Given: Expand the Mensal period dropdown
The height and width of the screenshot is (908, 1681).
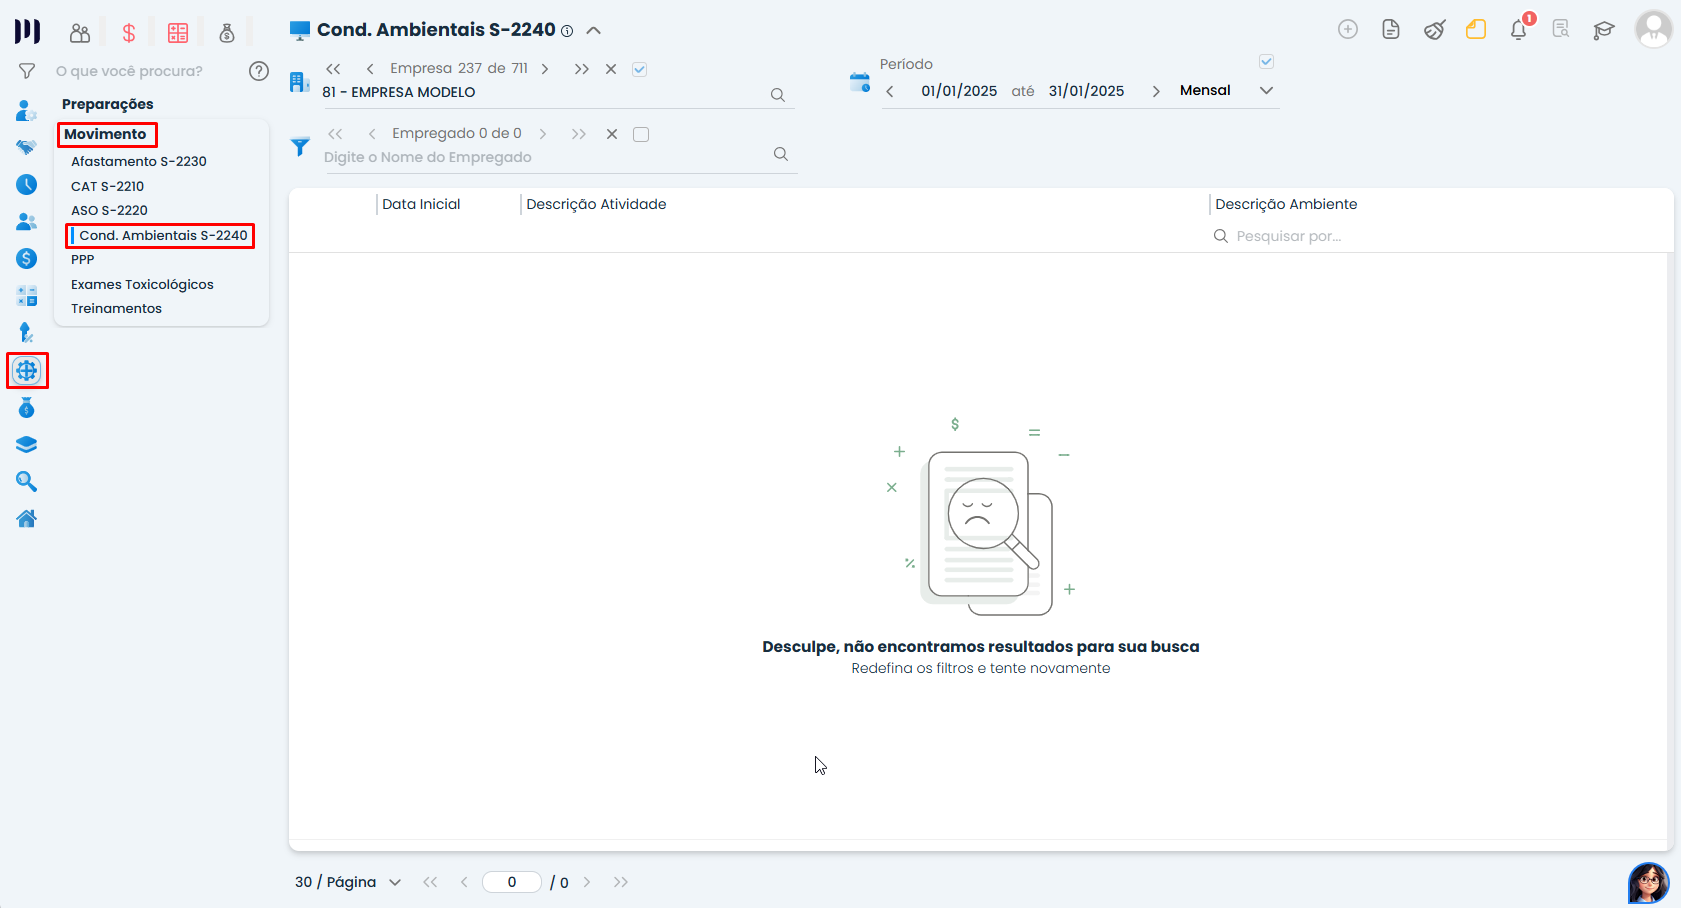Looking at the screenshot, I should click(1266, 91).
